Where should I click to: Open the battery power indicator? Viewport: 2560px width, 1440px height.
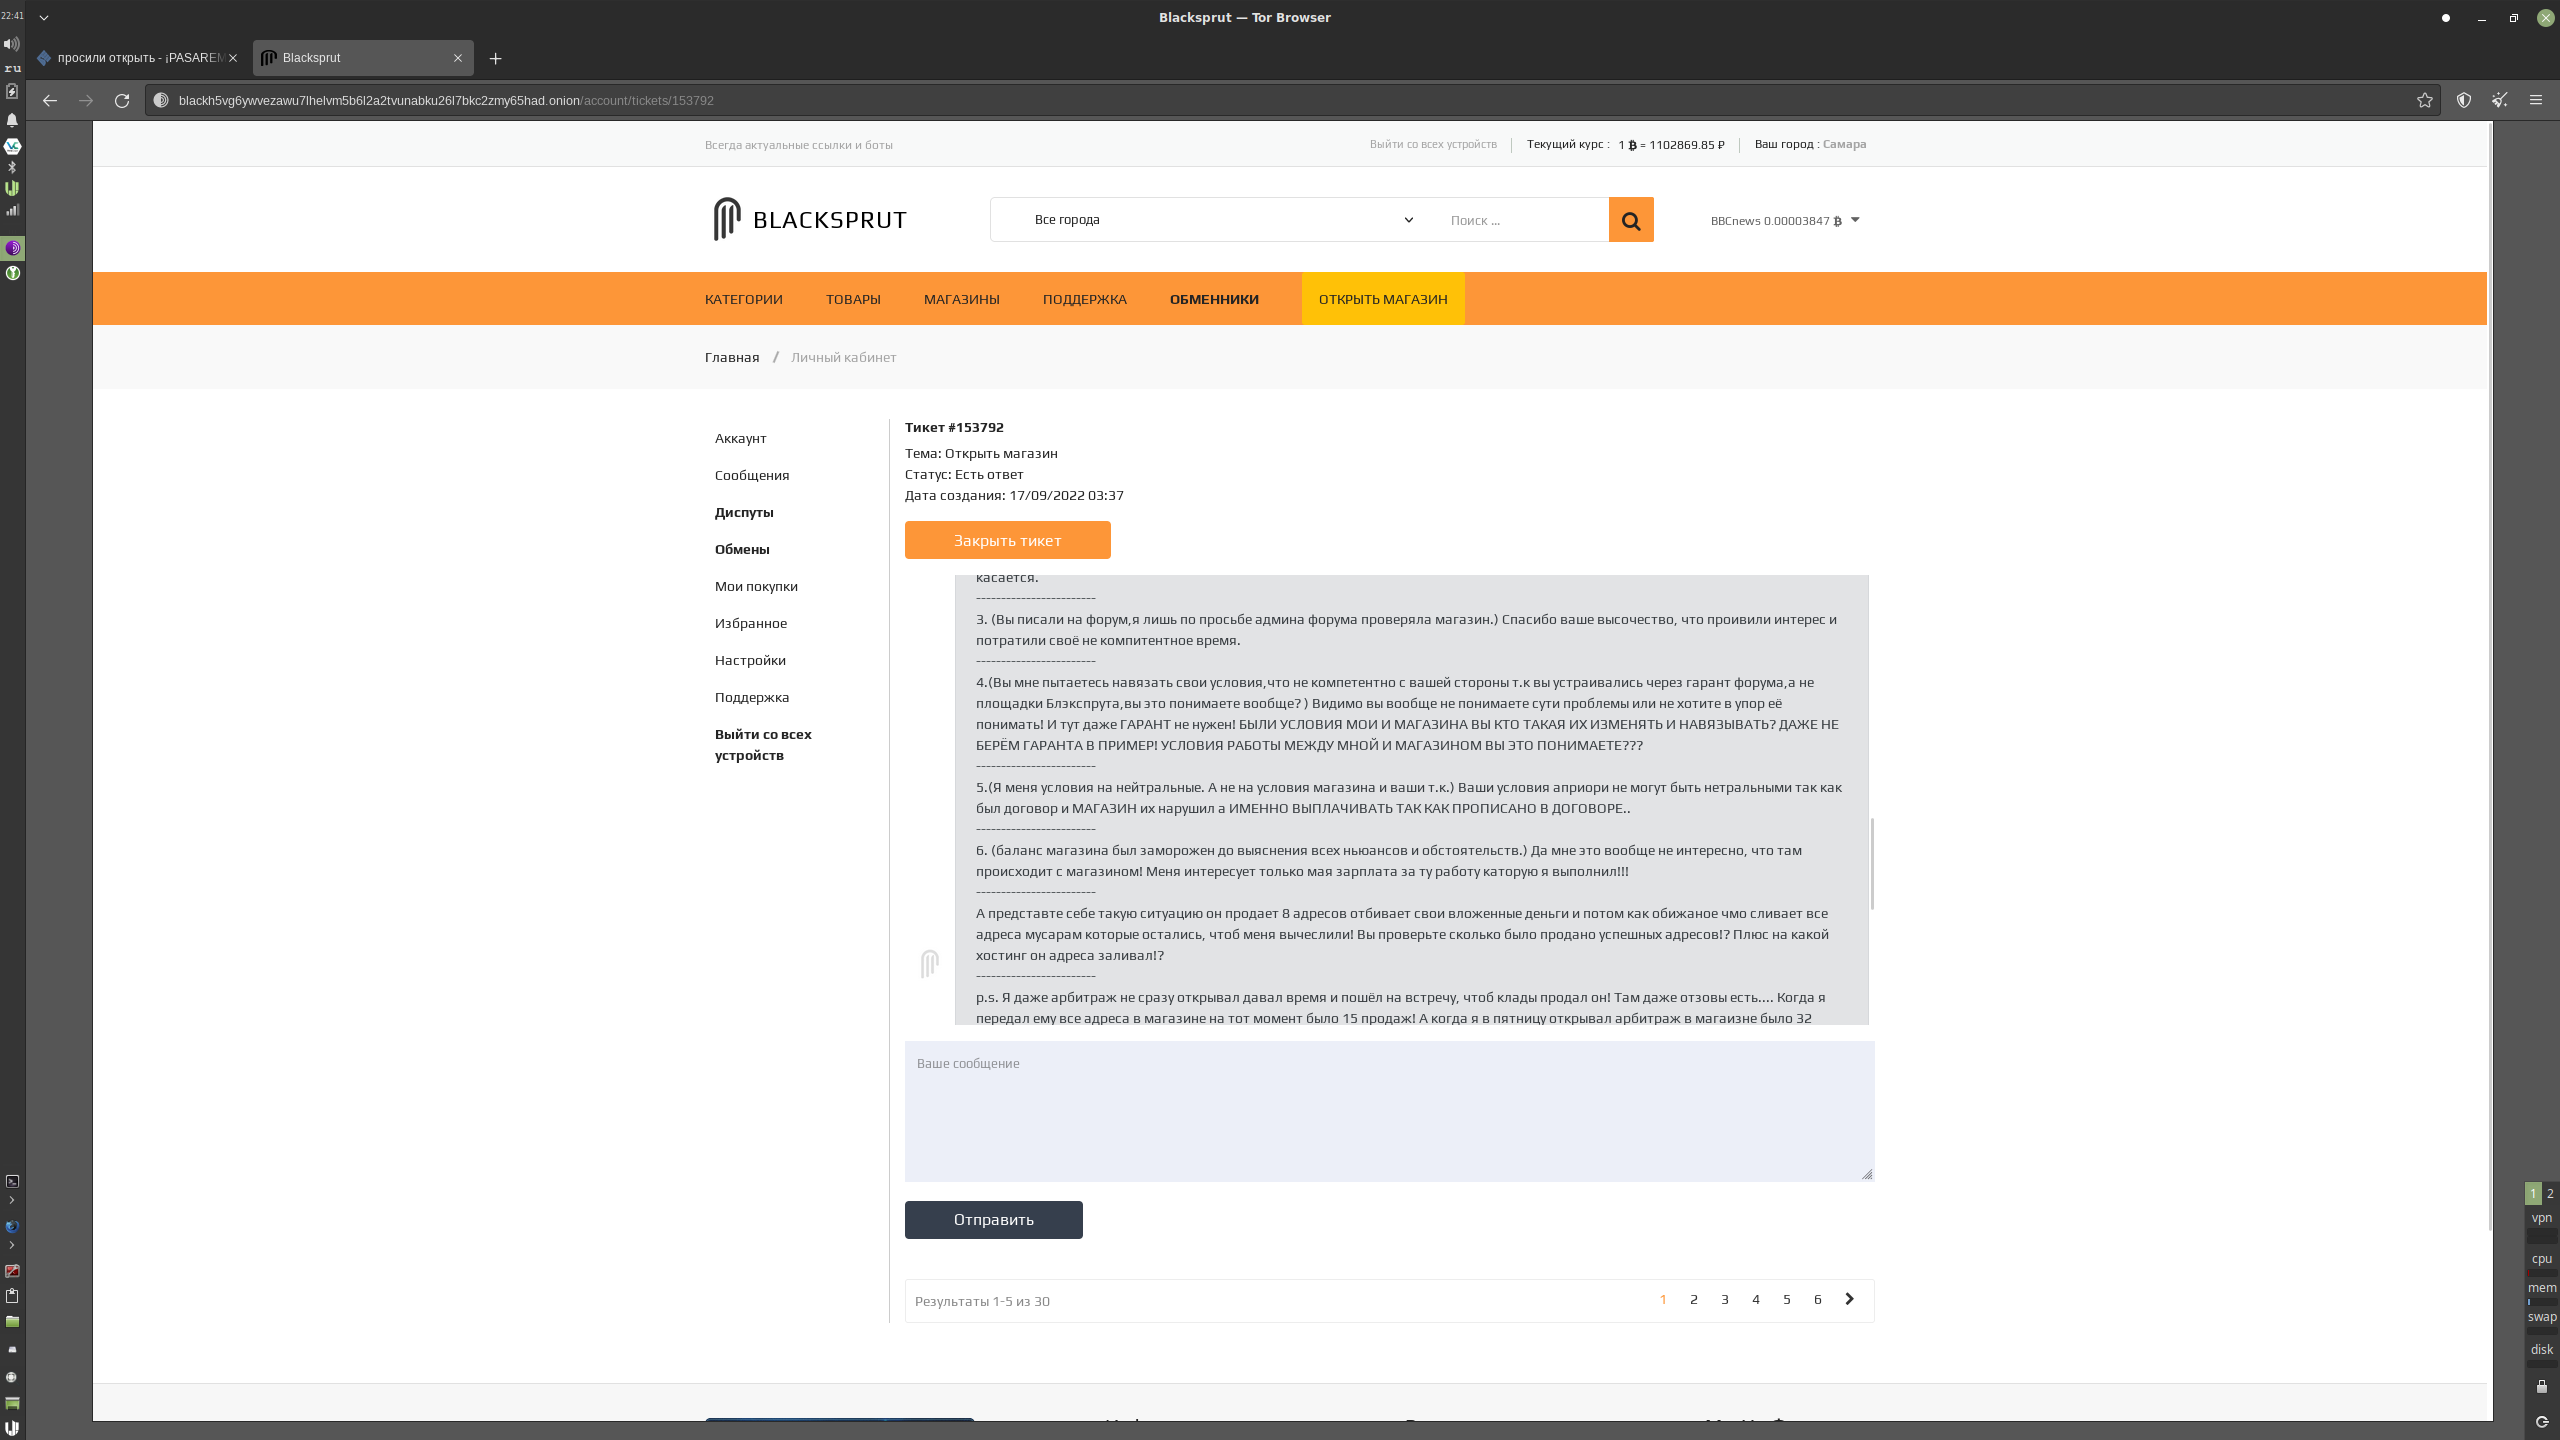coord(12,91)
